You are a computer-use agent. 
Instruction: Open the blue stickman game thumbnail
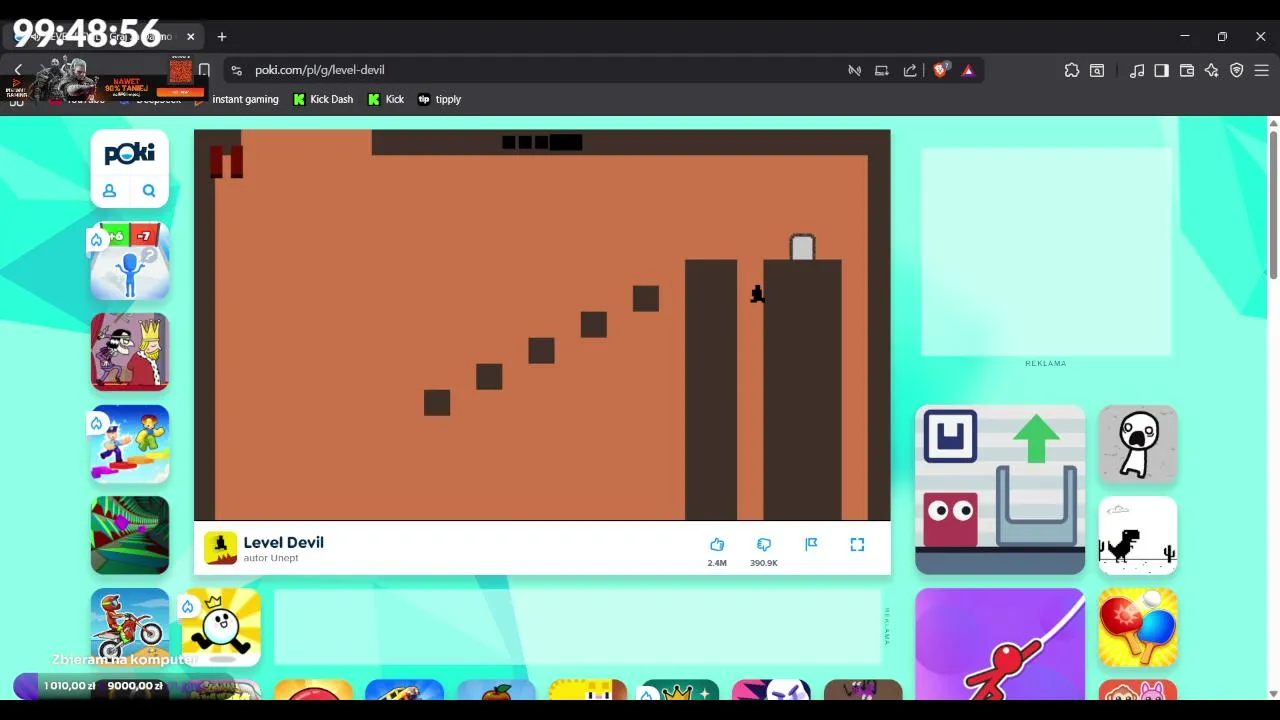[130, 261]
